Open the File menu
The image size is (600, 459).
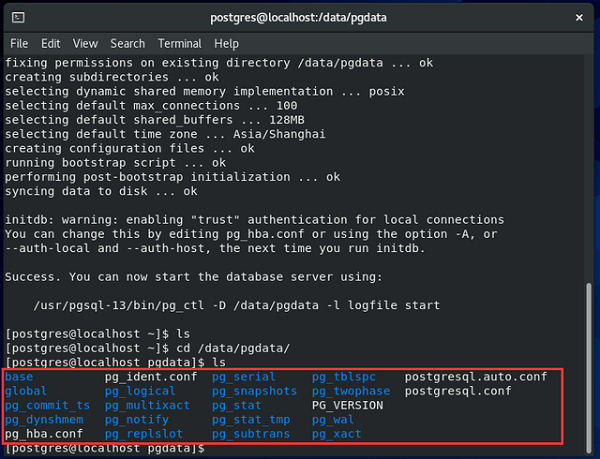[x=19, y=44]
